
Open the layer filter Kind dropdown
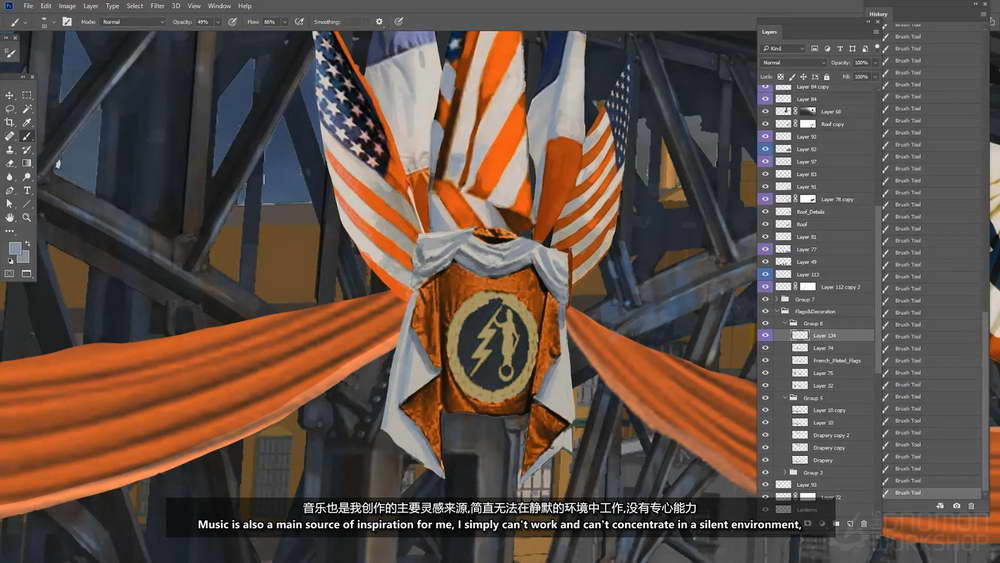coord(784,48)
